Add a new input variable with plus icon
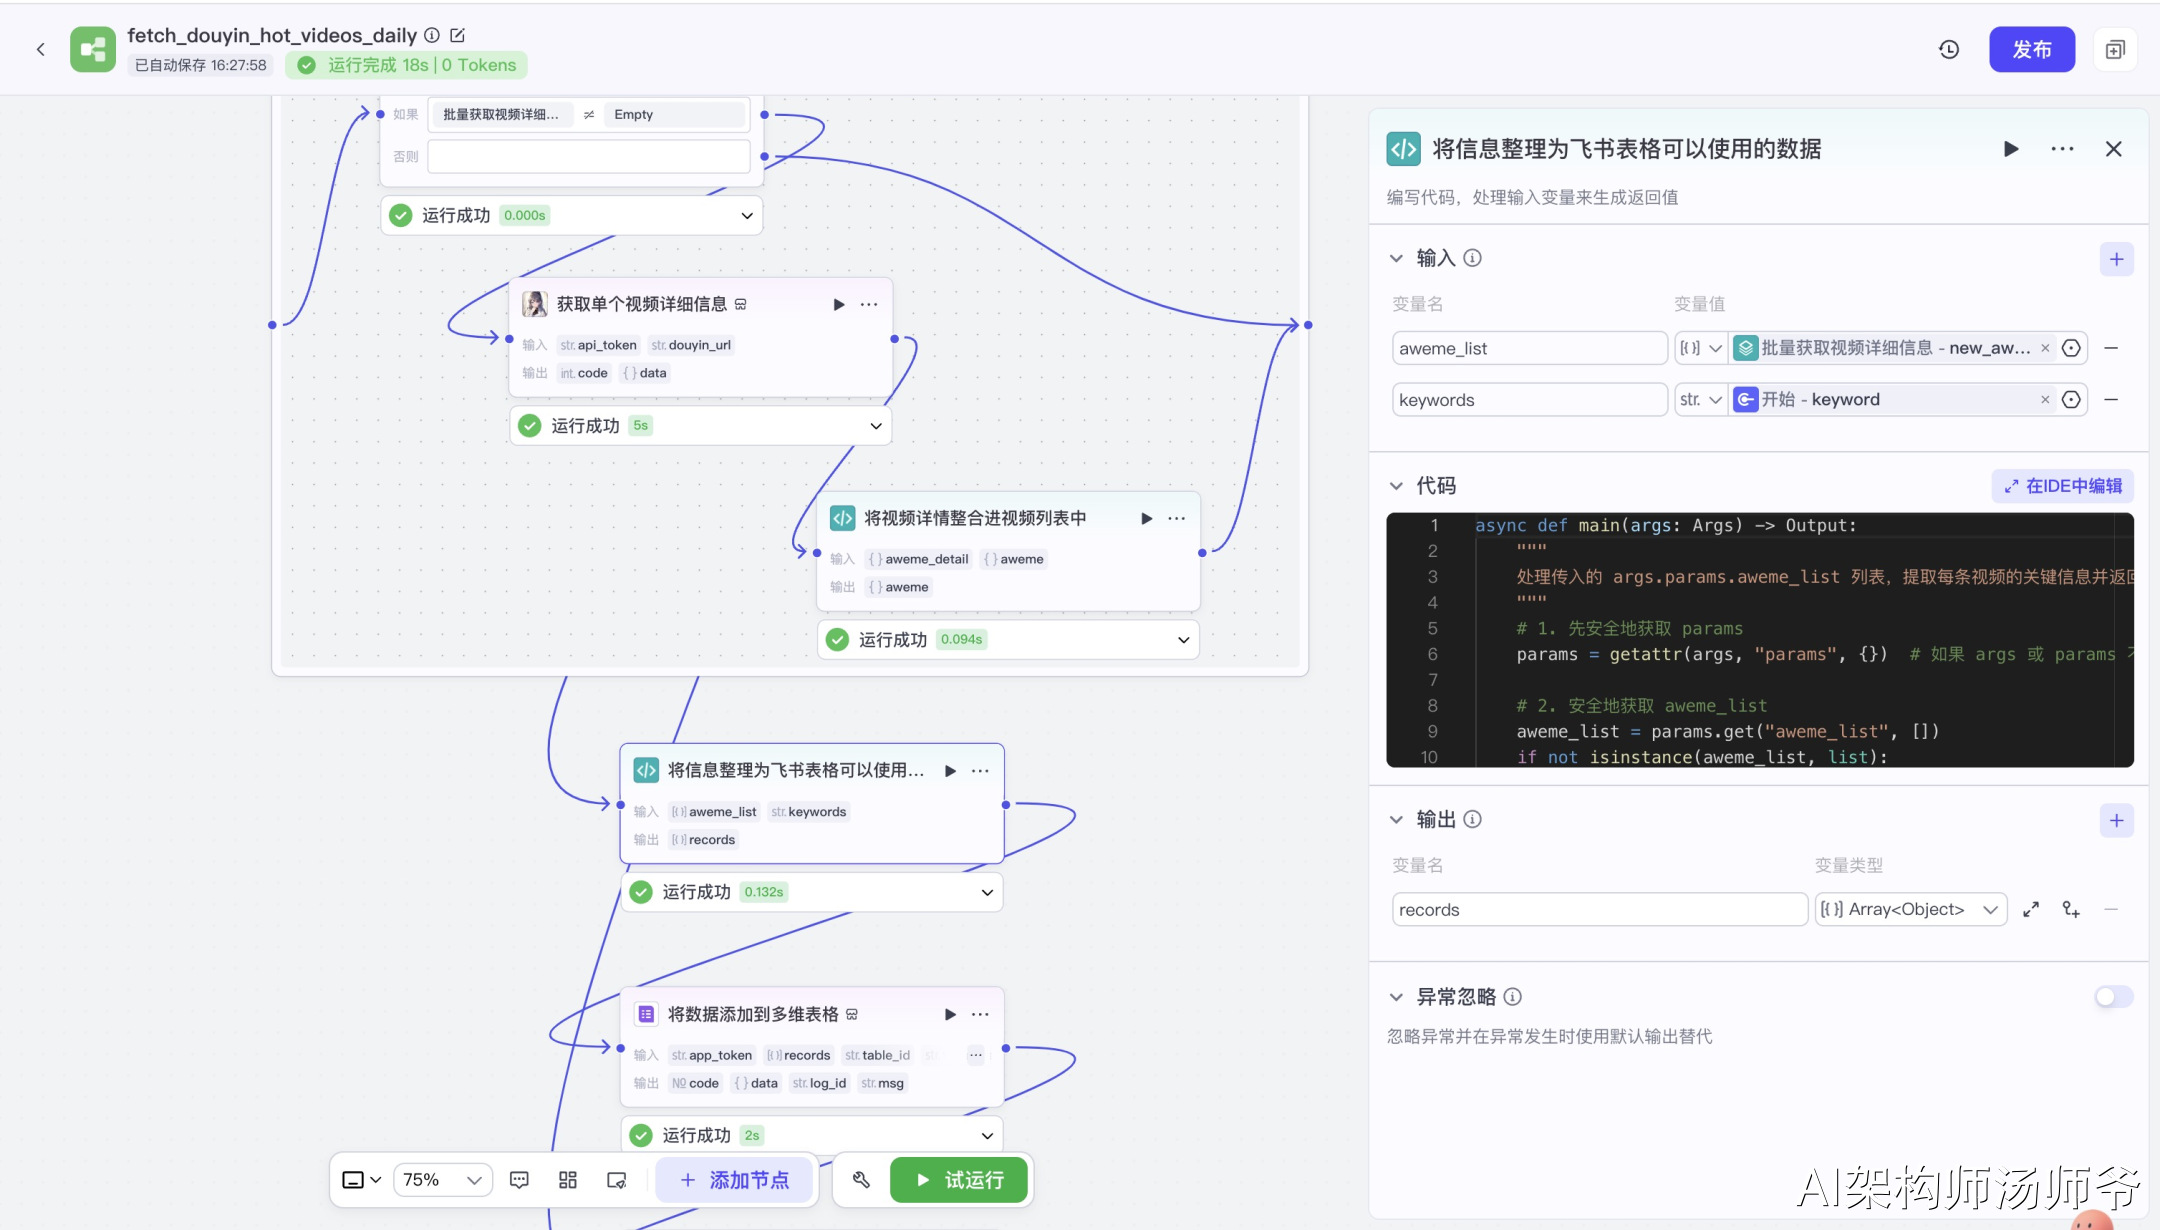This screenshot has height=1230, width=2160. pyautogui.click(x=2116, y=259)
